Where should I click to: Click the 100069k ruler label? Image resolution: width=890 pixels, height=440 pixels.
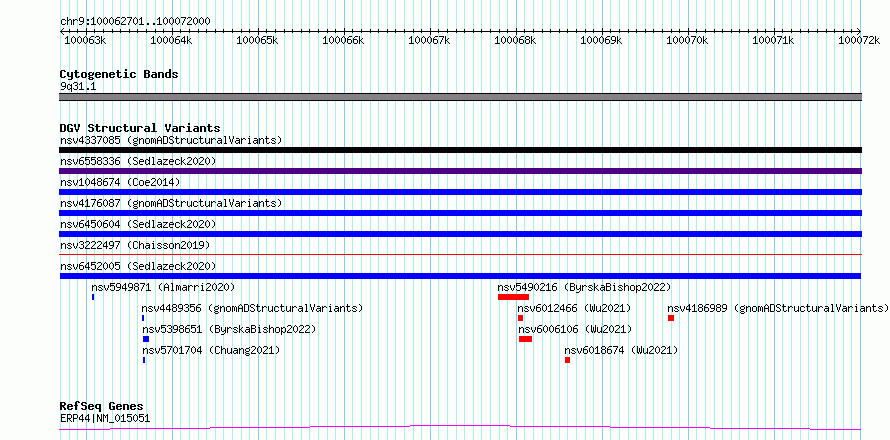(x=602, y=40)
